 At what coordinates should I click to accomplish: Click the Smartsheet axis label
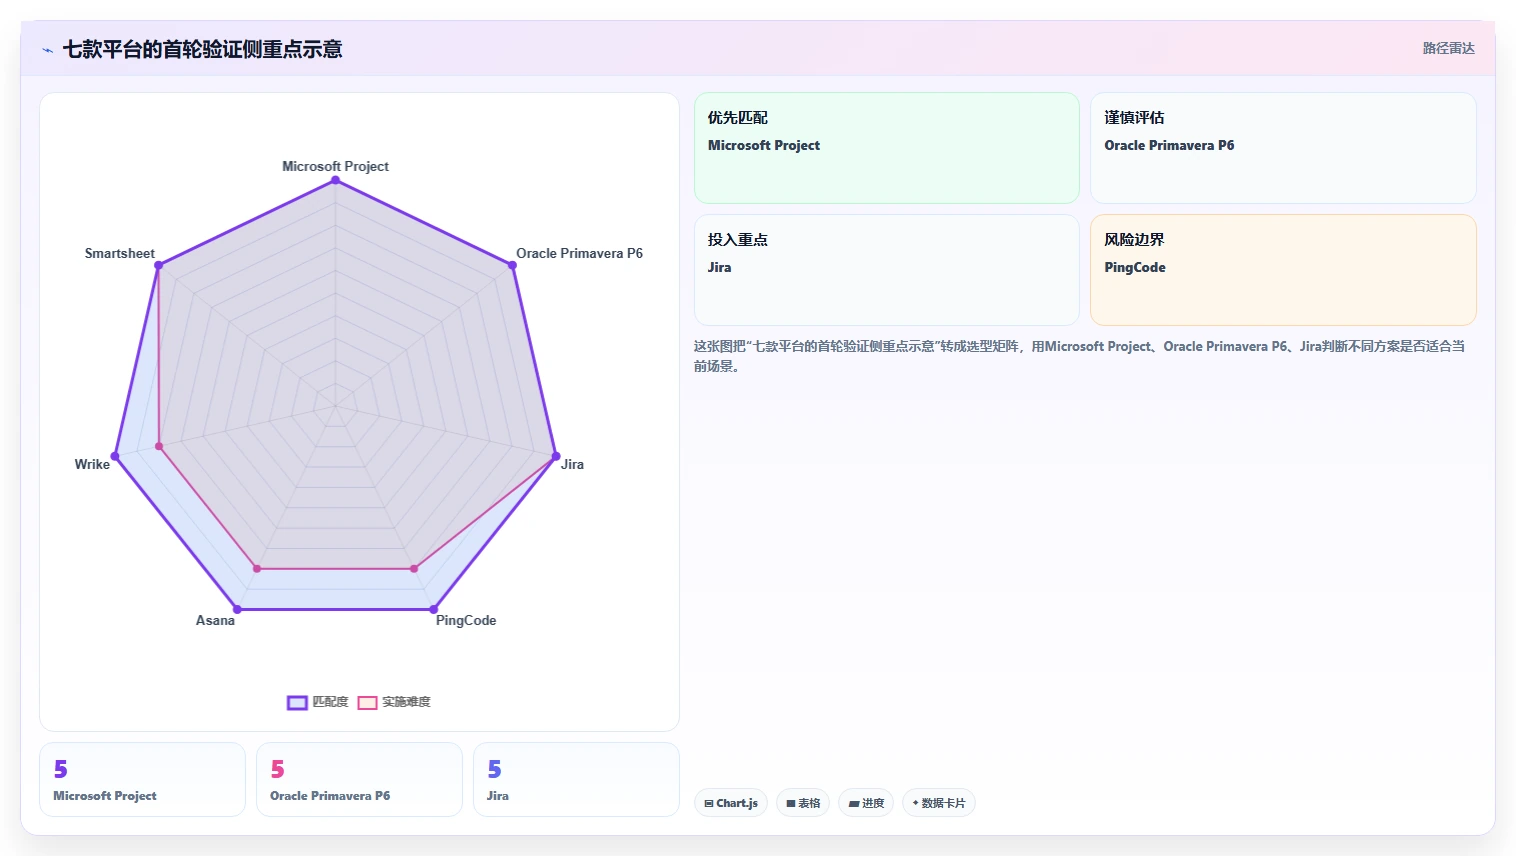click(120, 254)
